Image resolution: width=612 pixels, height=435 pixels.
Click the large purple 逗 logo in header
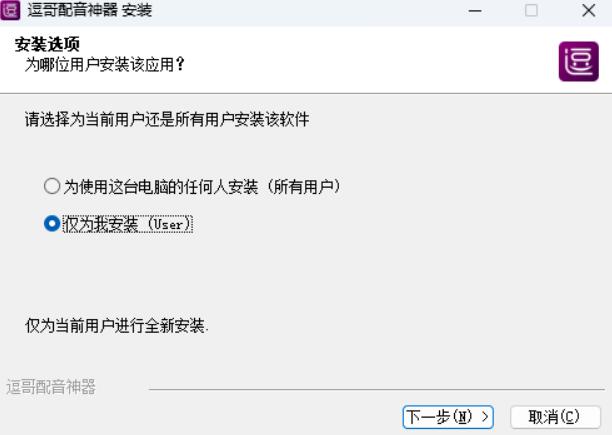578,62
